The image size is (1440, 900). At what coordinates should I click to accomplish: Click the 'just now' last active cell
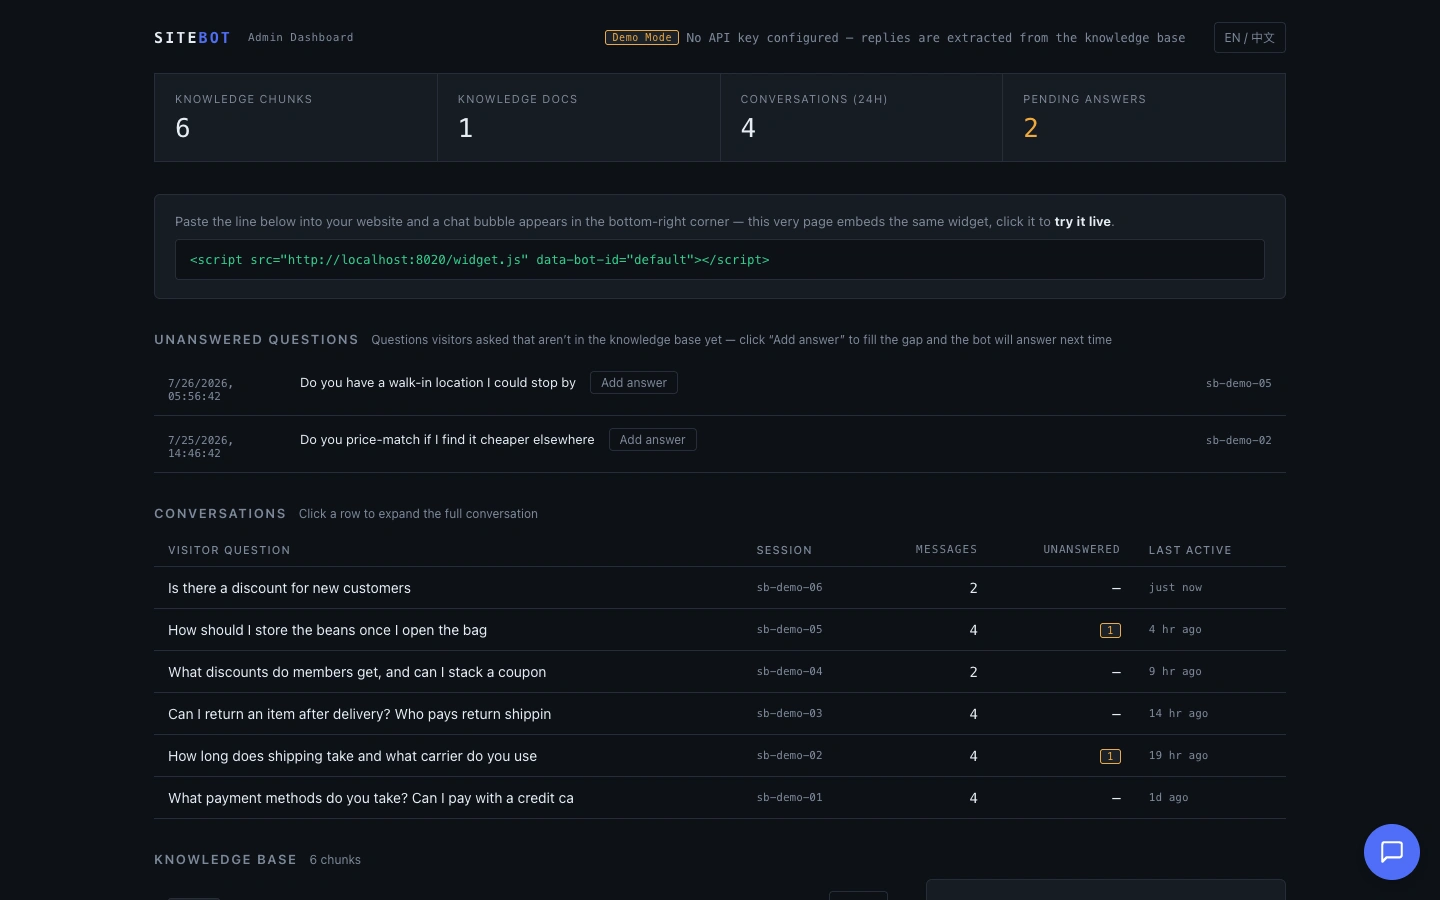pyautogui.click(x=1175, y=588)
